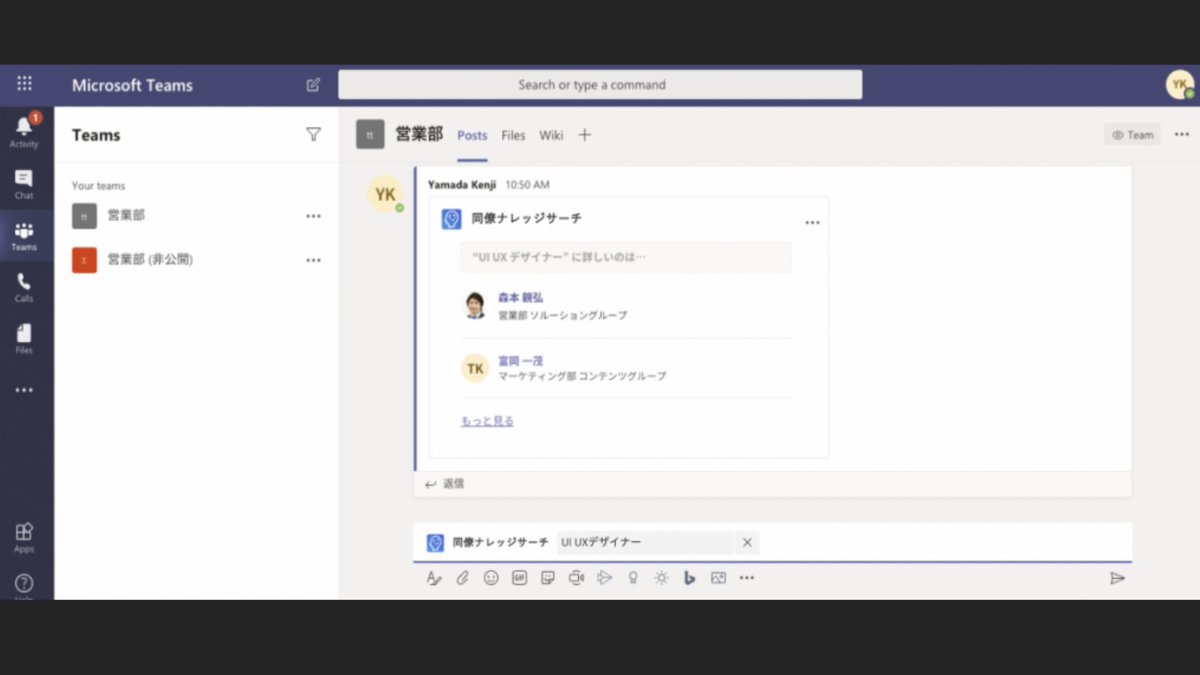1200x675 pixels.
Task: Open the sticker picker
Action: tap(548, 578)
